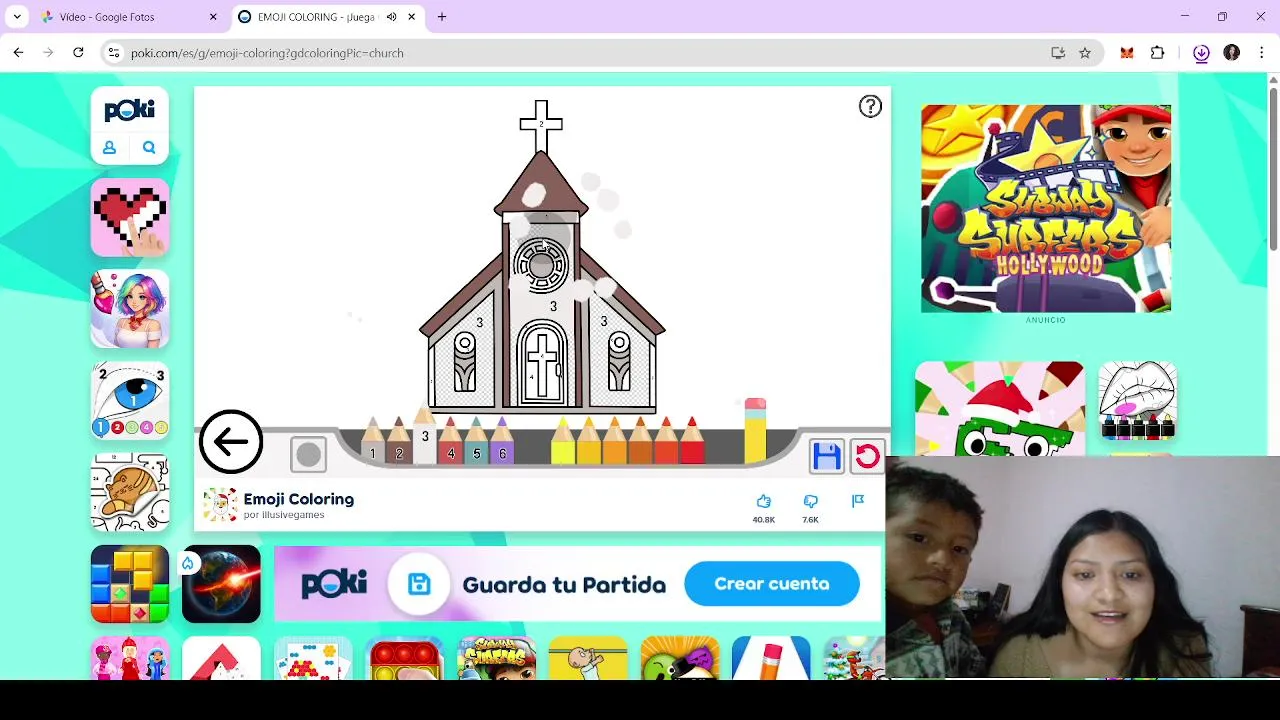Select white pencil number 3
1280x720 pixels.
pyautogui.click(x=424, y=435)
